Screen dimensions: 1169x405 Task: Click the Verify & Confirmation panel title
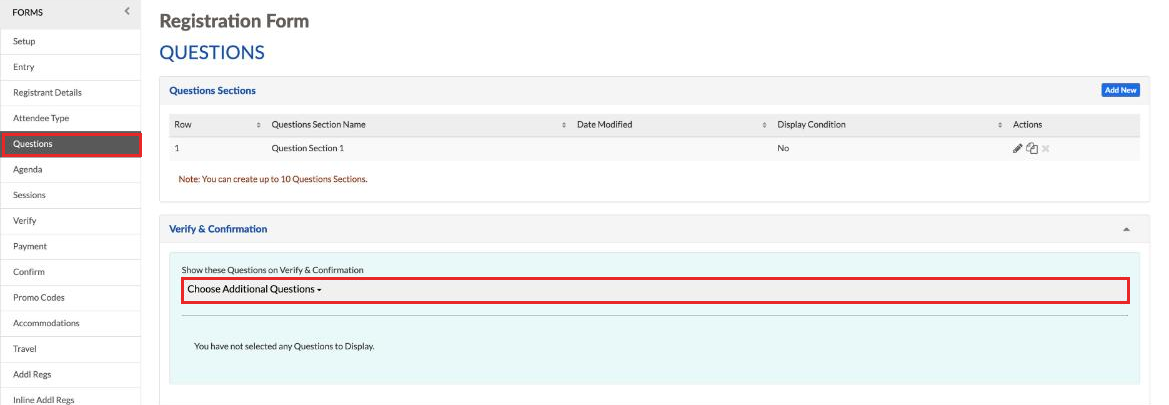coord(218,229)
